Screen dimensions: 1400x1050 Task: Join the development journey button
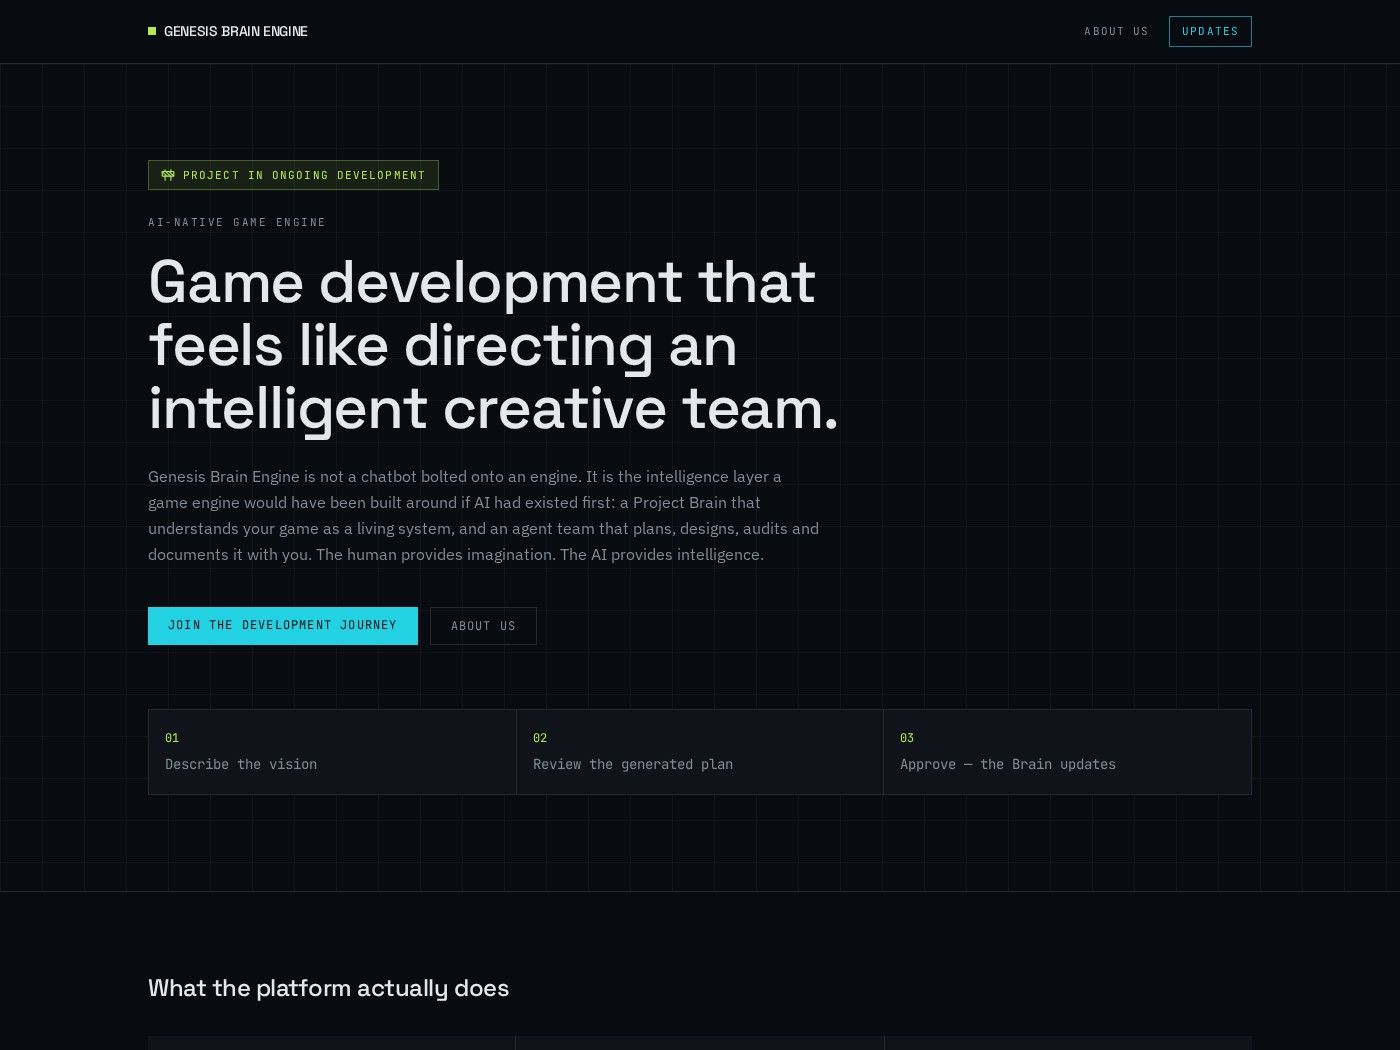[283, 626]
